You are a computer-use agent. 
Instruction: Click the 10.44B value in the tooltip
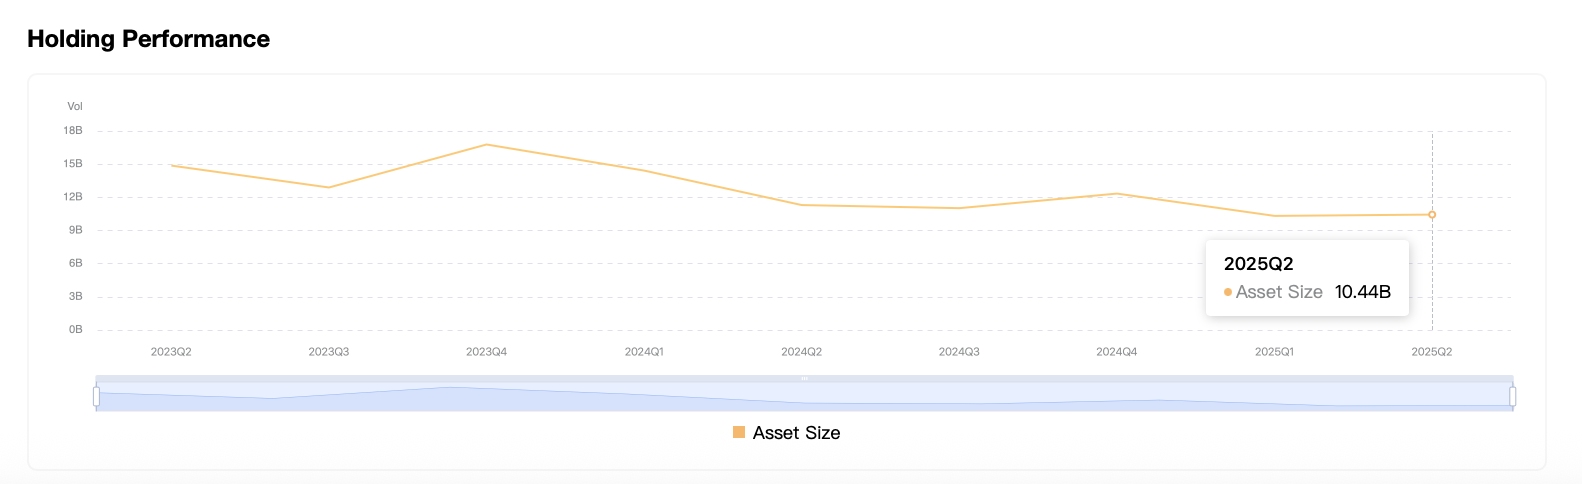tap(1362, 292)
